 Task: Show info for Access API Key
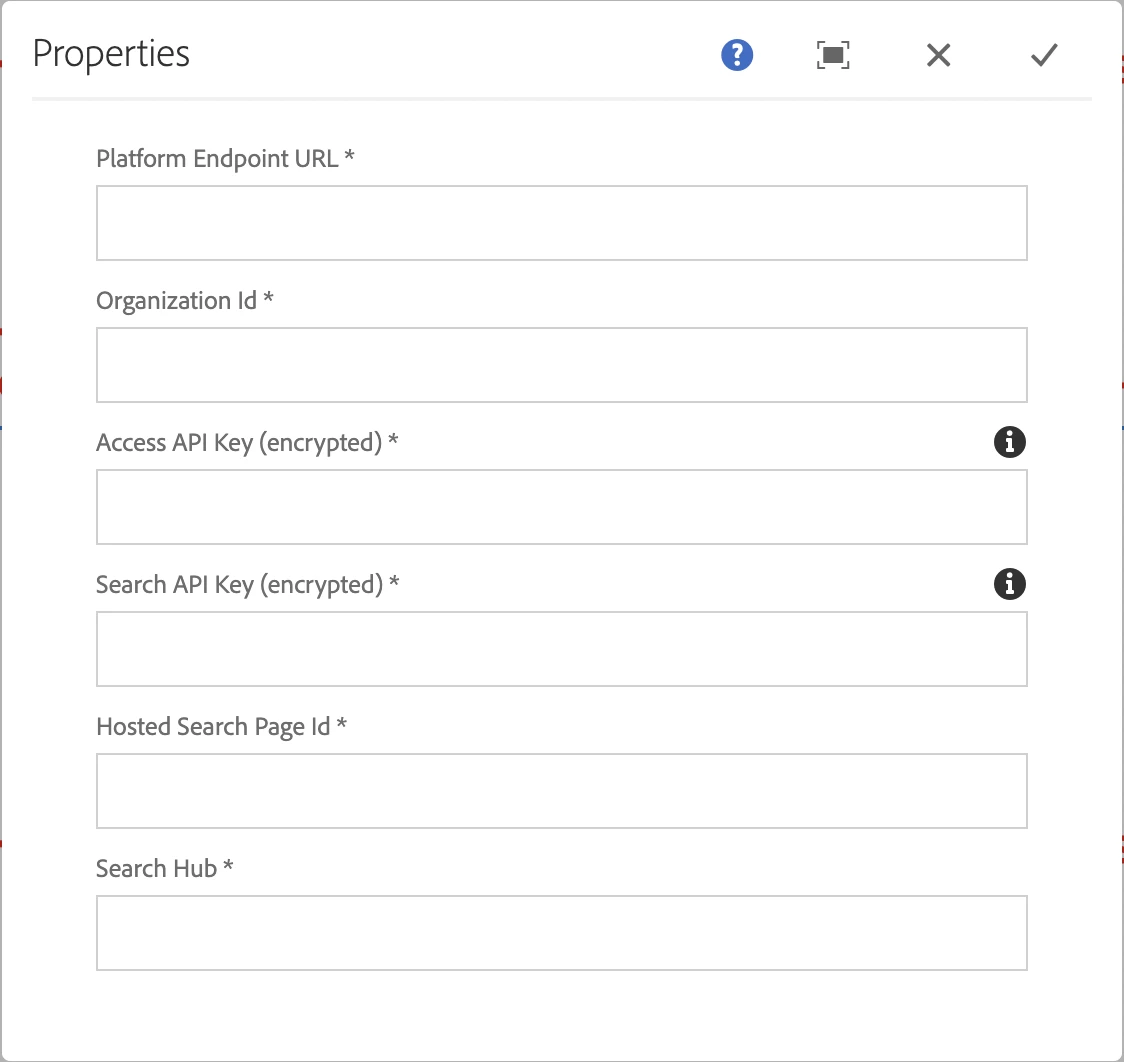pos(1010,442)
